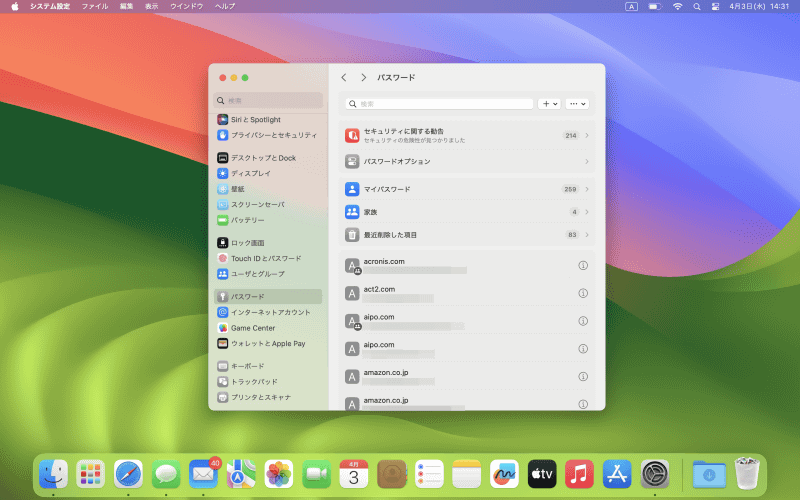
Task: Open Photos from the Dock
Action: (x=279, y=474)
